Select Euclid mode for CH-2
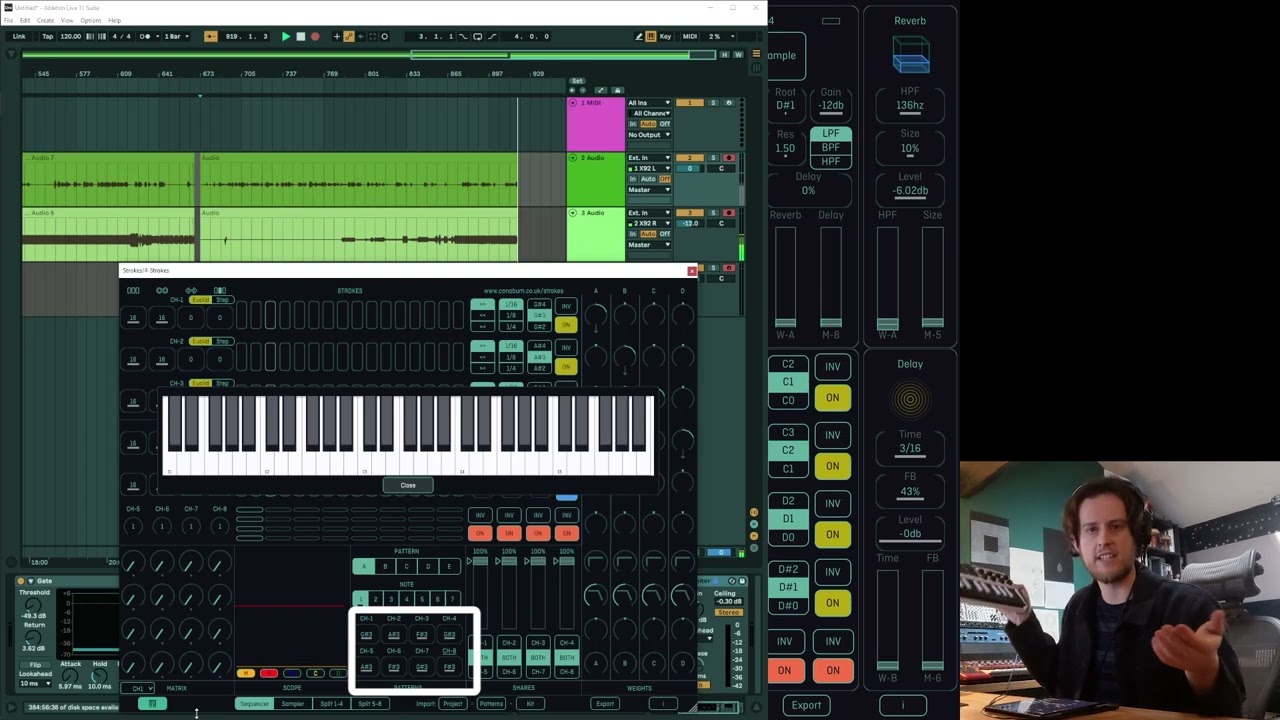The image size is (1280, 720). click(200, 341)
